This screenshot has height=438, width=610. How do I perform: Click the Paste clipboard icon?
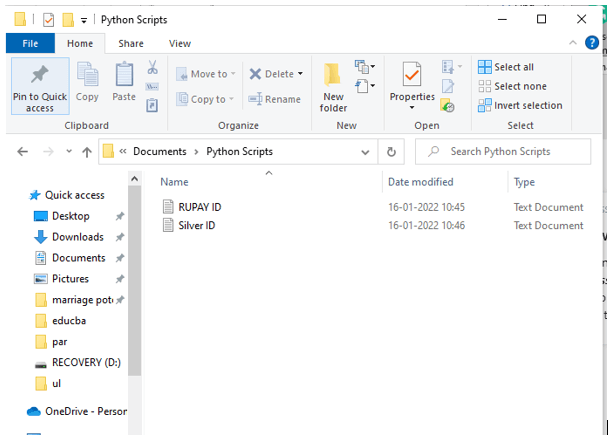(x=124, y=74)
